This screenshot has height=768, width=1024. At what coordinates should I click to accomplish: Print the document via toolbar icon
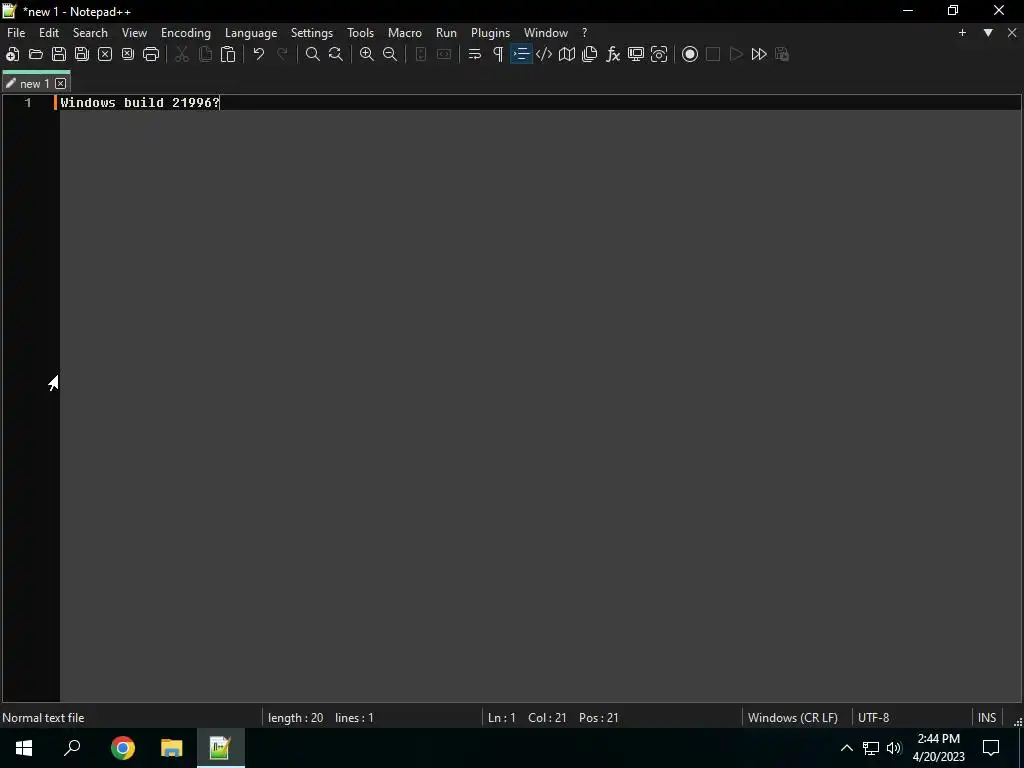pyautogui.click(x=151, y=54)
